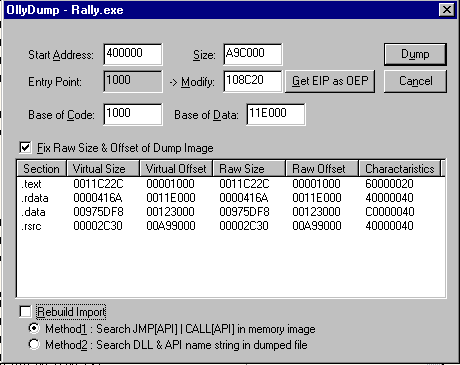Click Virtual Offset value 00123000

coord(171,212)
